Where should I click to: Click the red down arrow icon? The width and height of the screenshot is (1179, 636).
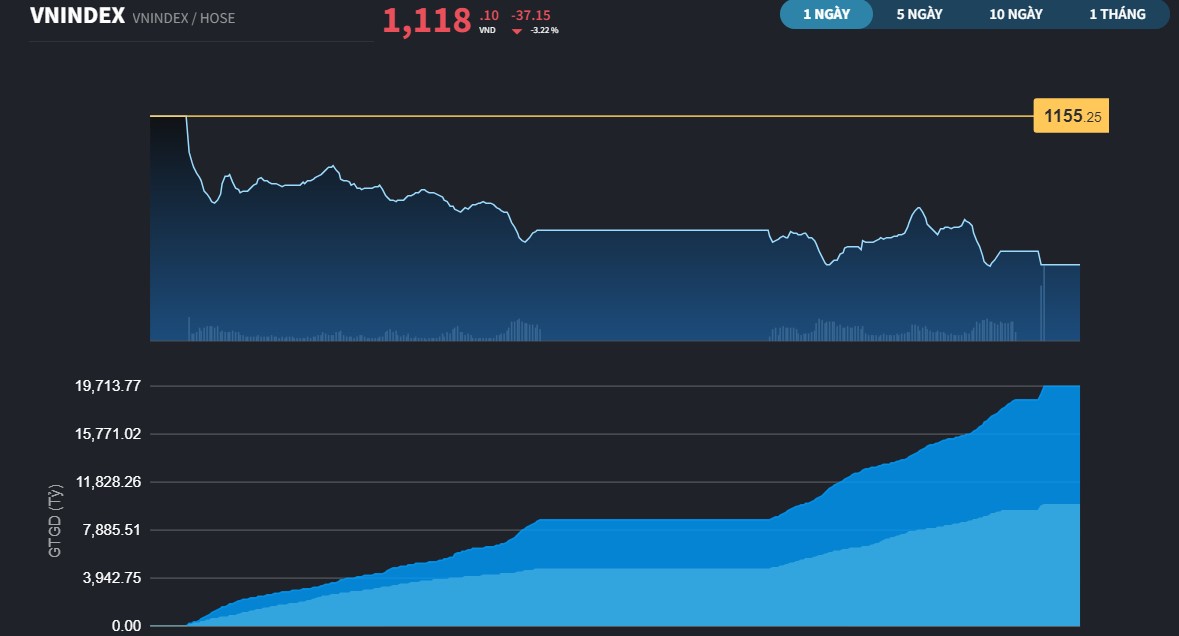pos(517,31)
